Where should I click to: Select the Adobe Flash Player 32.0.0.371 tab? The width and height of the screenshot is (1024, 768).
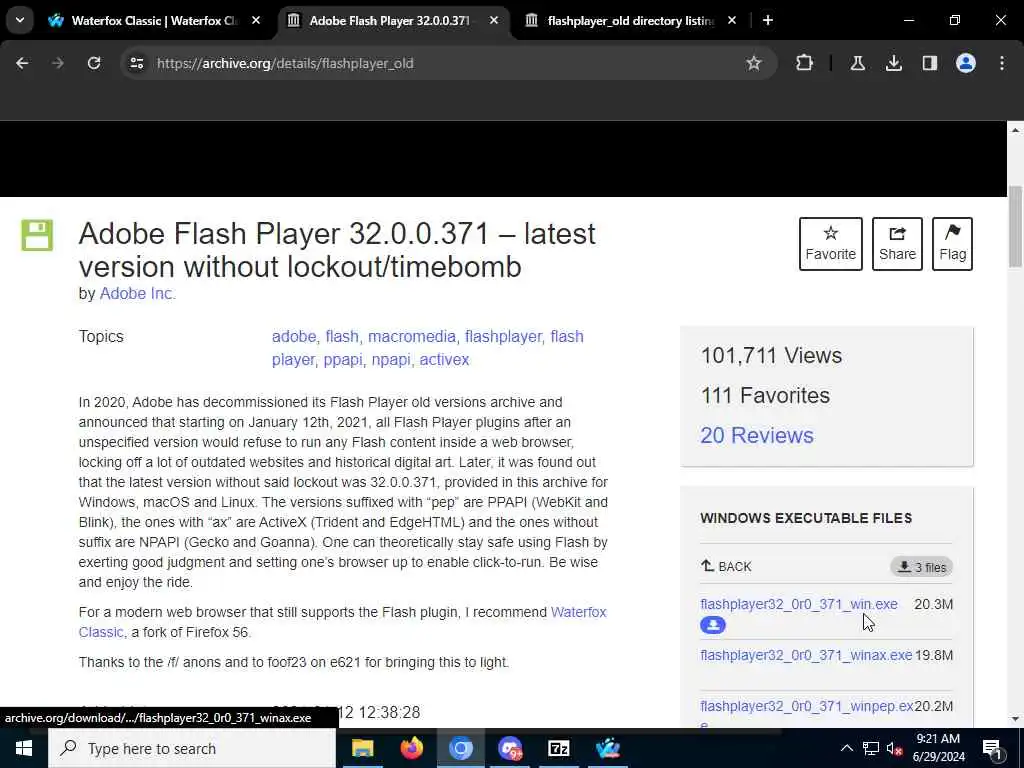coord(390,21)
